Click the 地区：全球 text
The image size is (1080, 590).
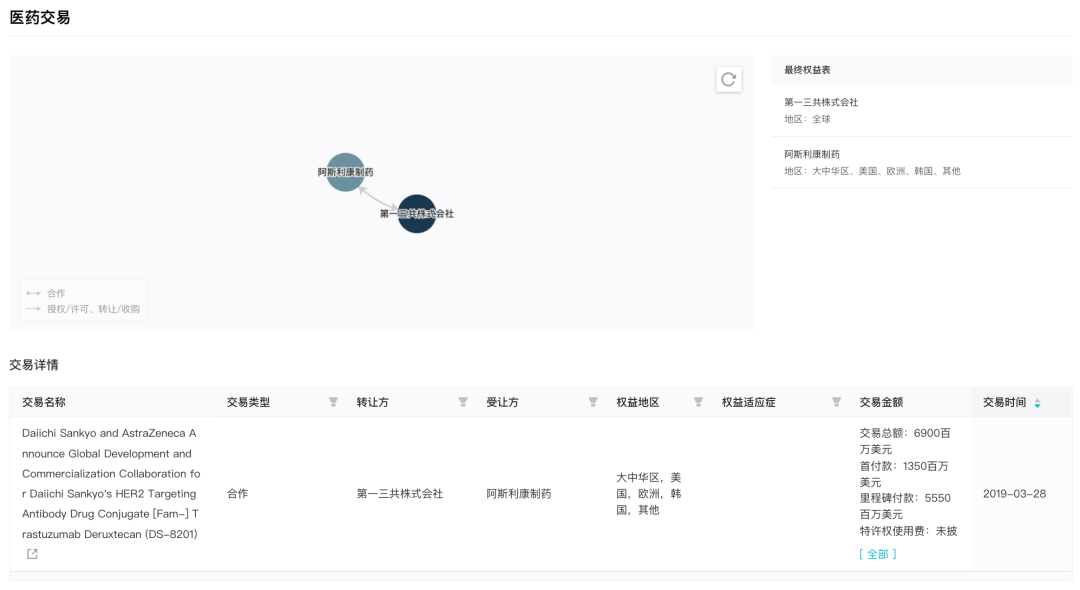tap(807, 119)
